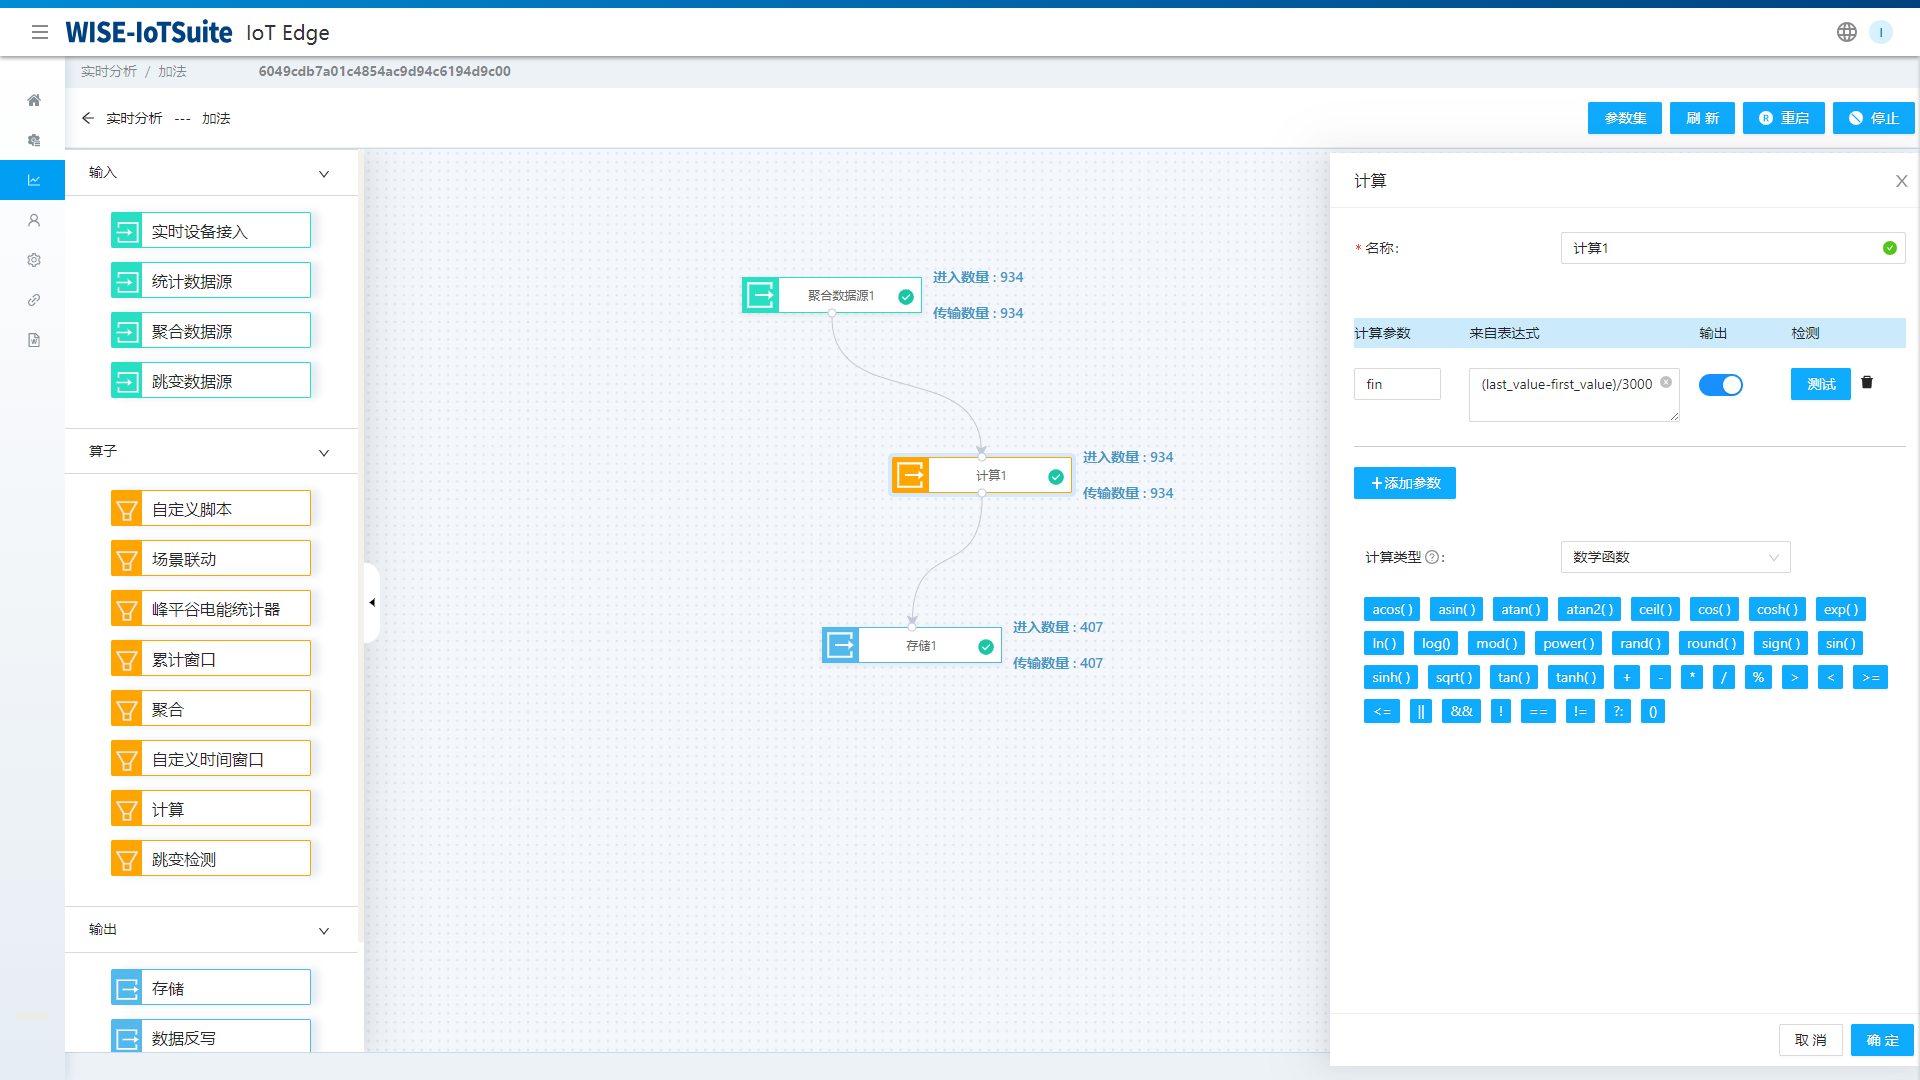The height and width of the screenshot is (1080, 1920).
Task: Click the 名称 input field
Action: click(1720, 248)
